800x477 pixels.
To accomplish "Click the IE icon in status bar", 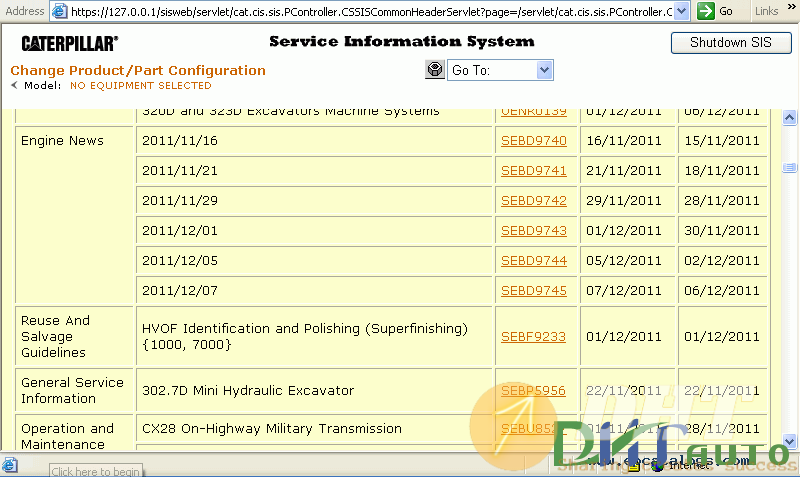I will point(10,465).
